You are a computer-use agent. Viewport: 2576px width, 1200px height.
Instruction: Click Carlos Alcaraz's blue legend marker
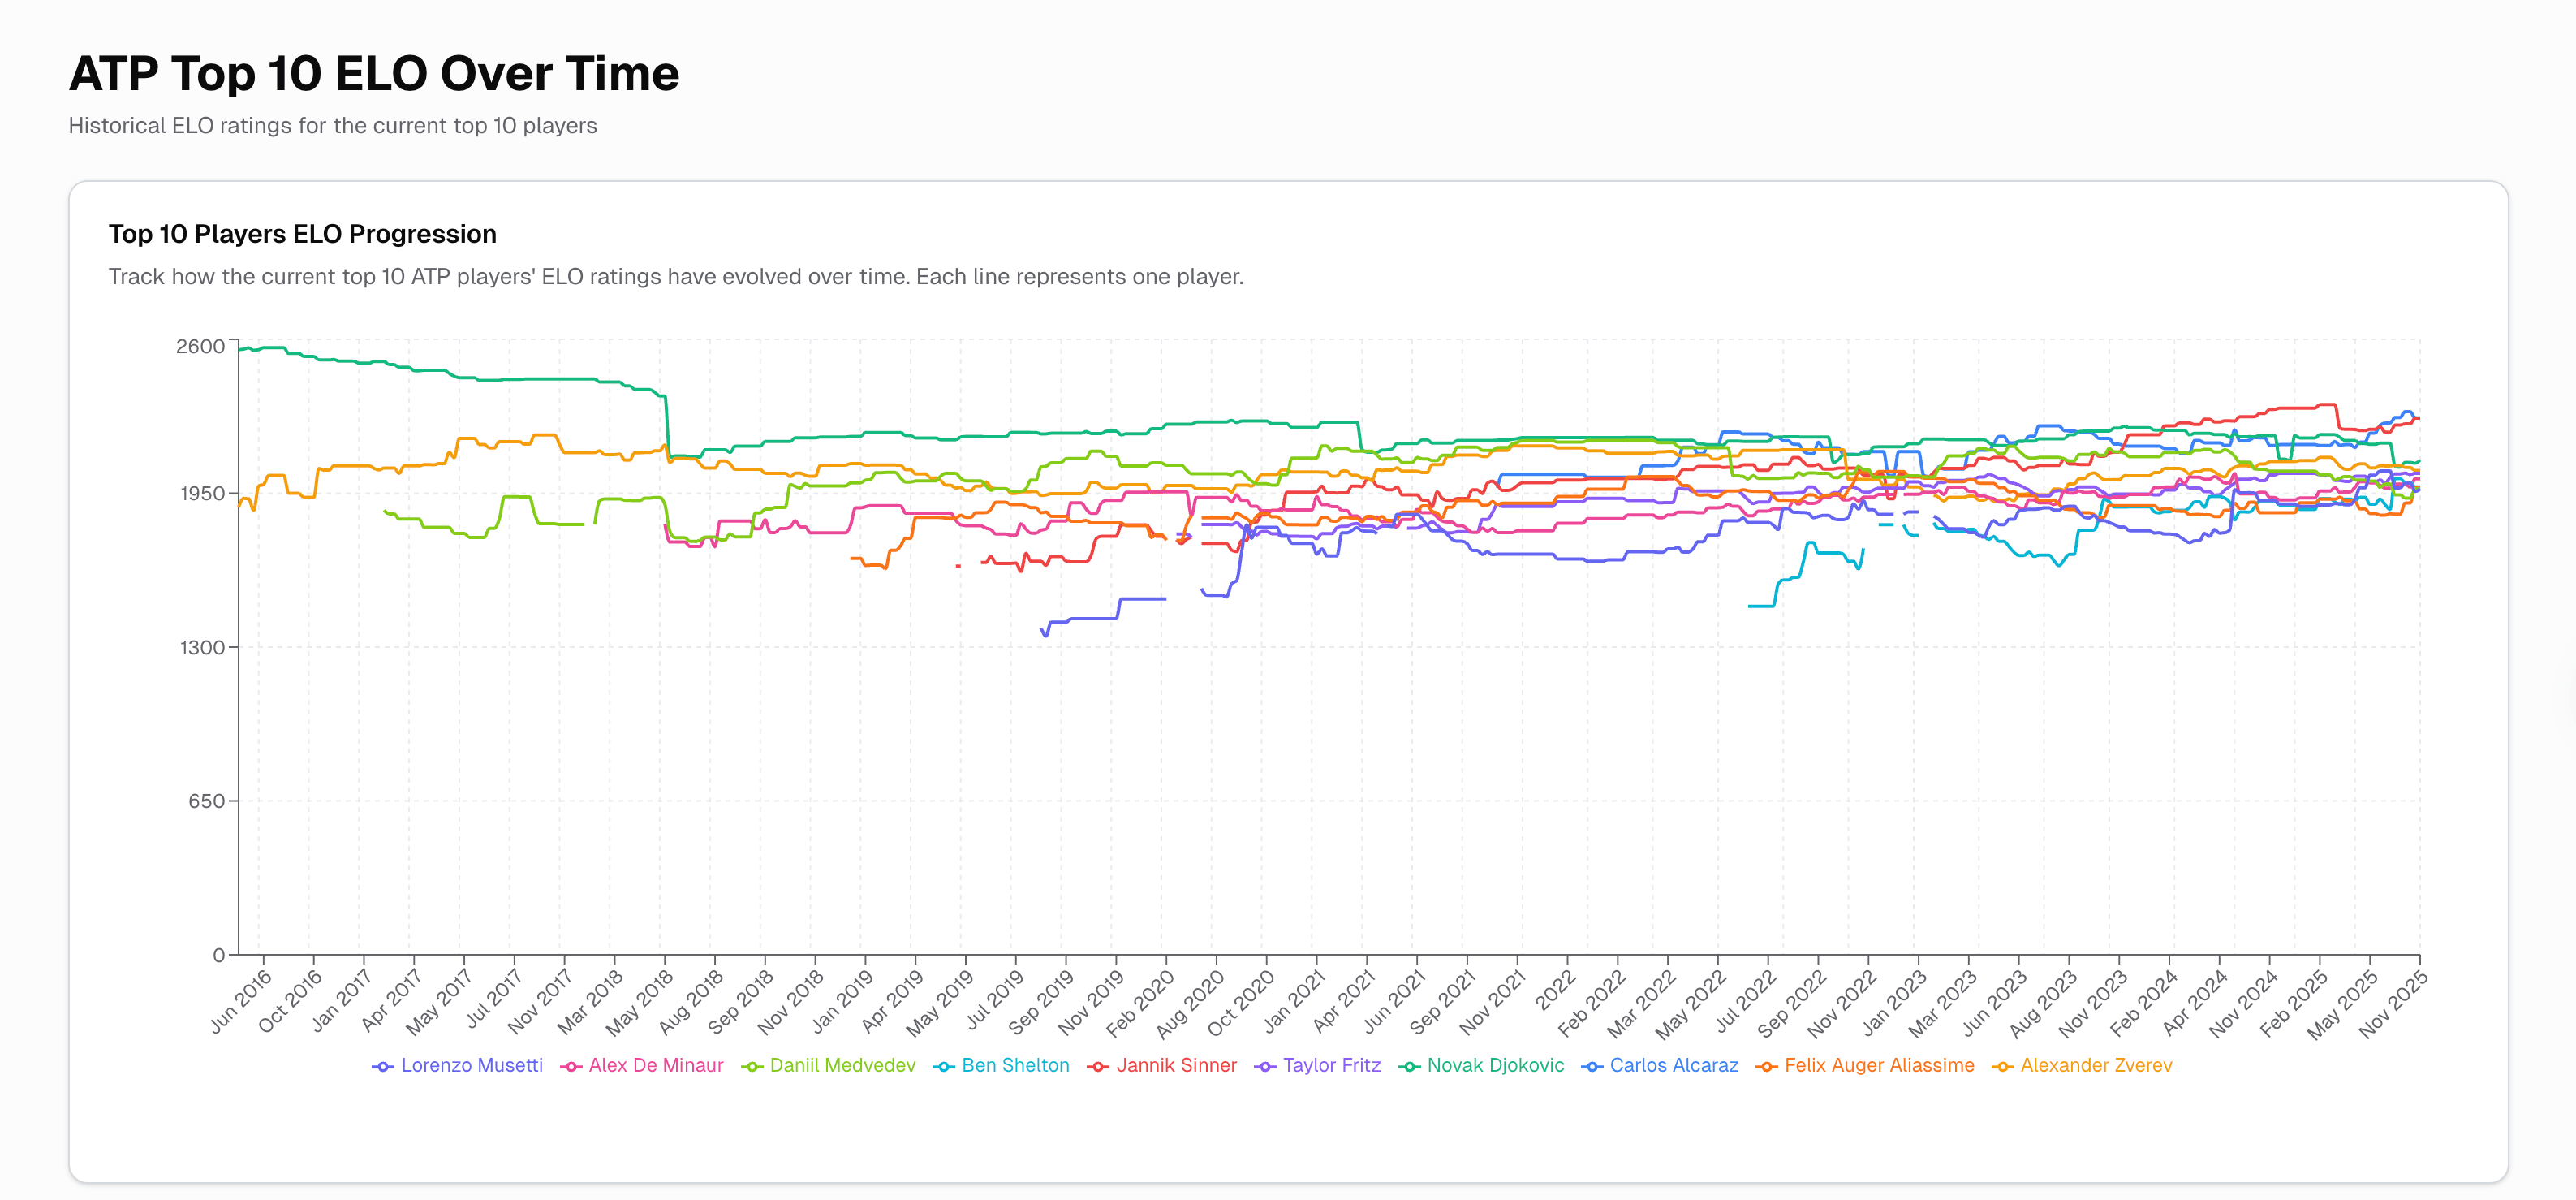pyautogui.click(x=1592, y=1067)
